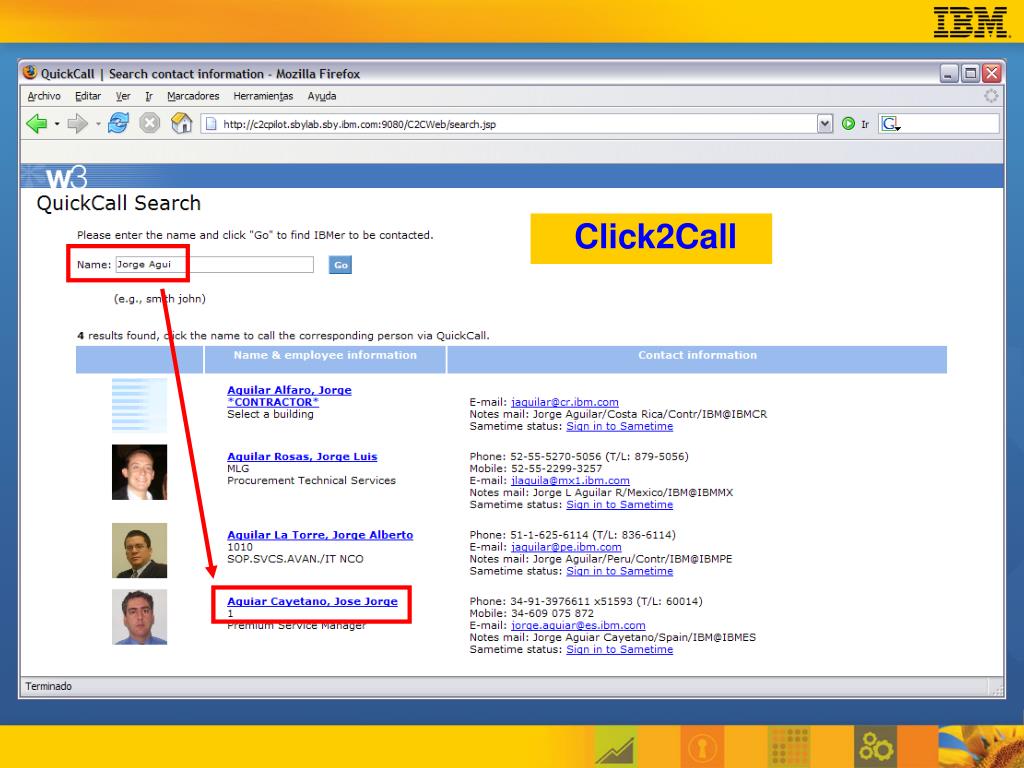Click the Firefox throbber activity icon
This screenshot has height=768, width=1024.
[991, 96]
